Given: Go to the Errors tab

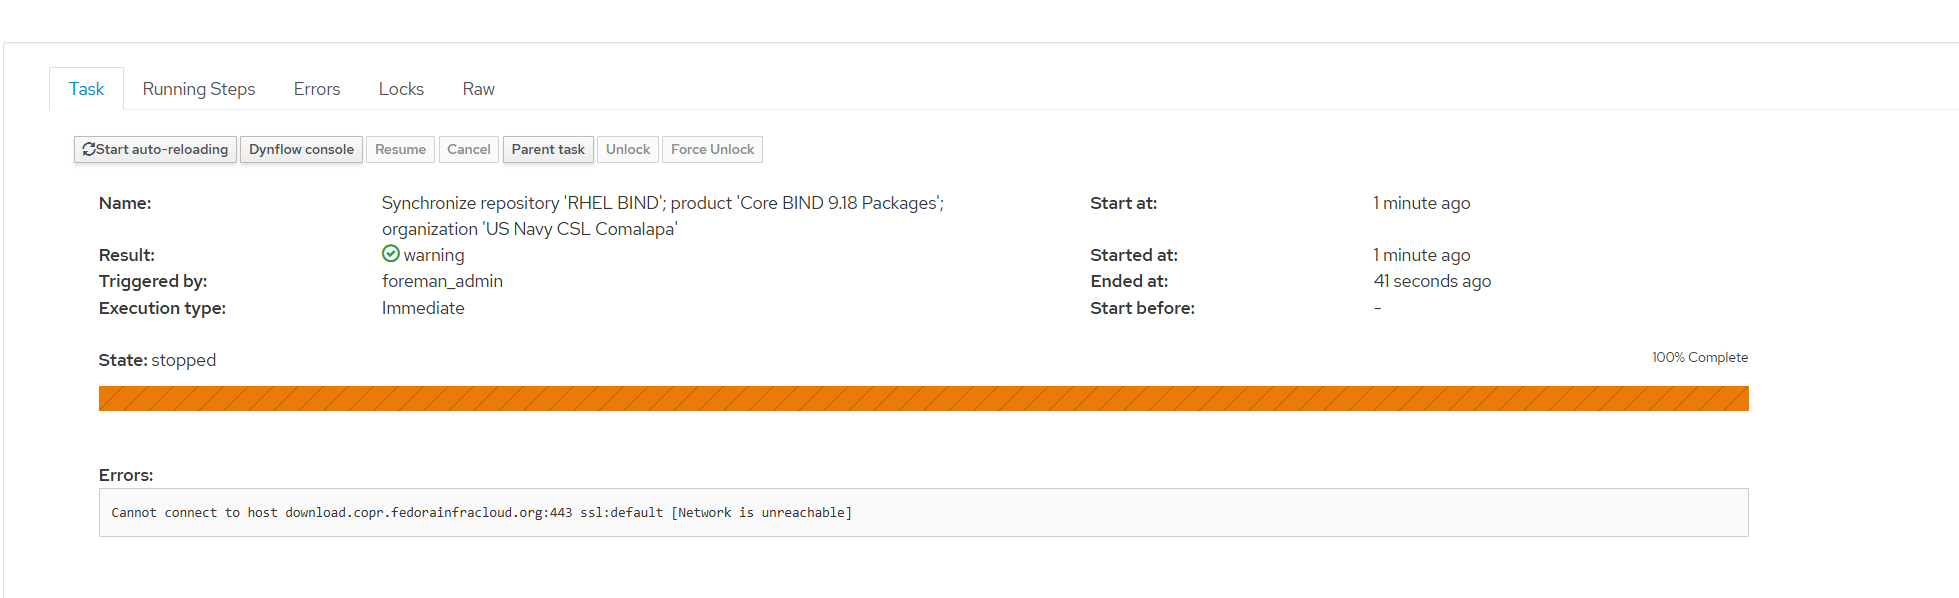Looking at the screenshot, I should pyautogui.click(x=317, y=89).
